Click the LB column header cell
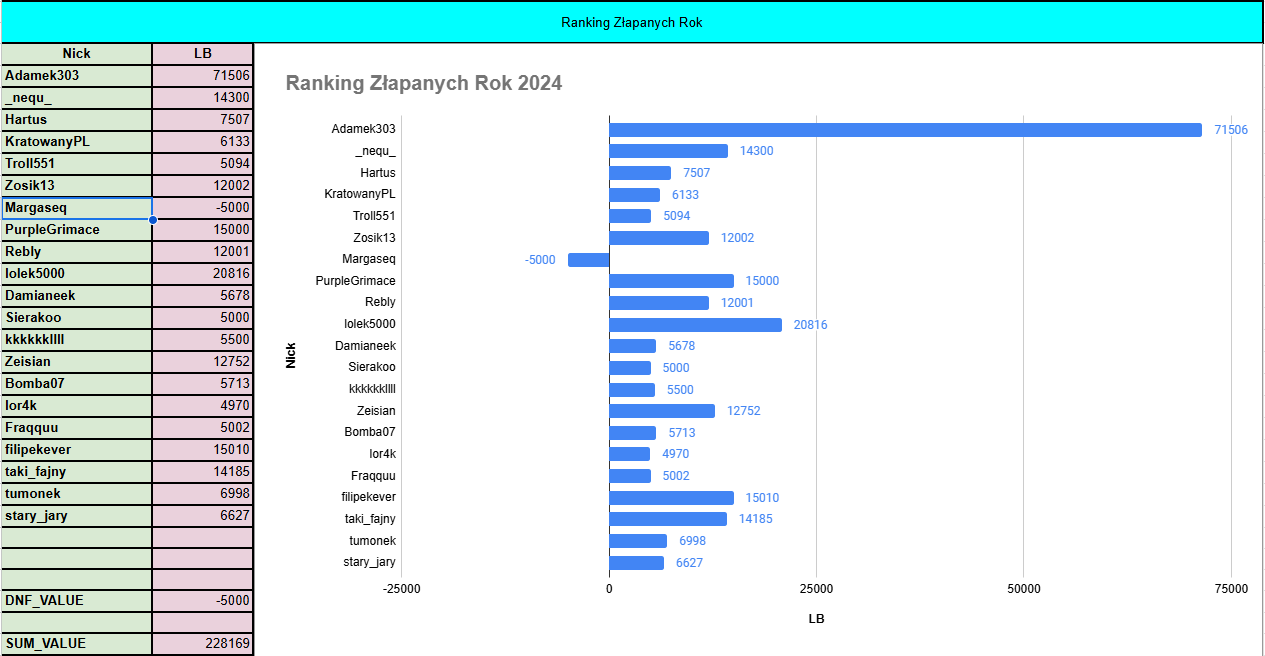This screenshot has width=1265, height=656. coord(203,54)
